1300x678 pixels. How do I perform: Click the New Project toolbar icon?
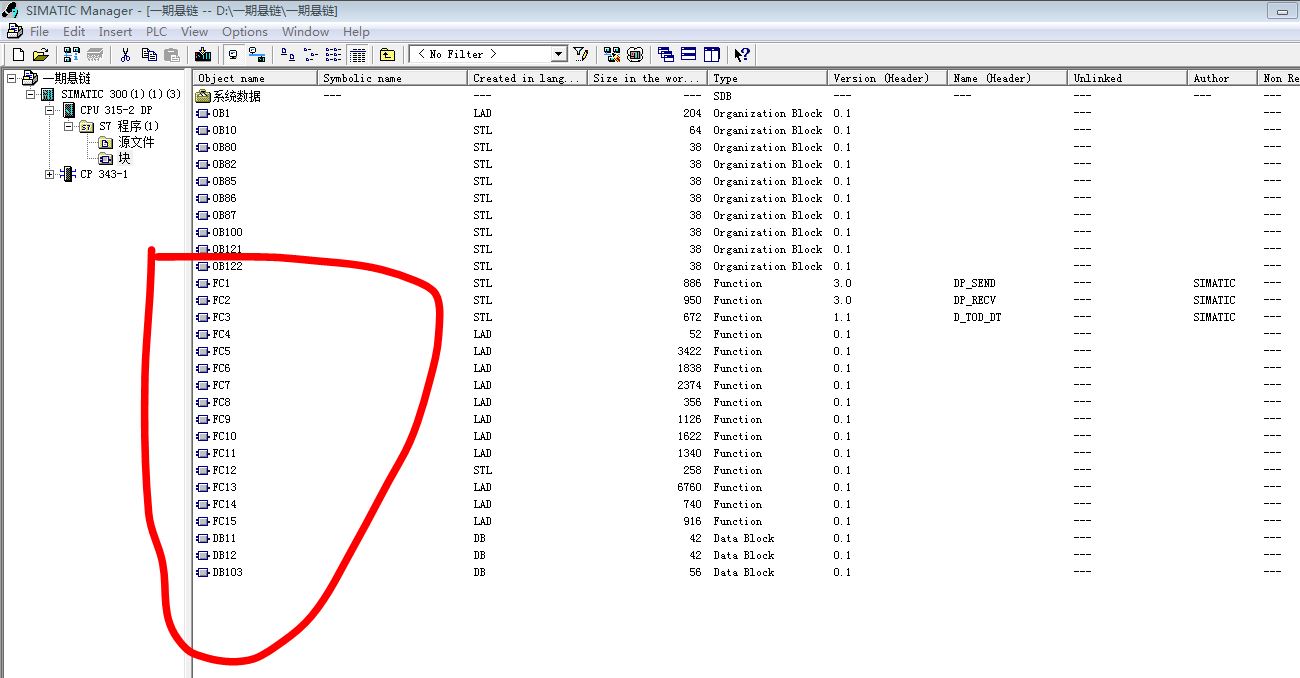(x=18, y=55)
